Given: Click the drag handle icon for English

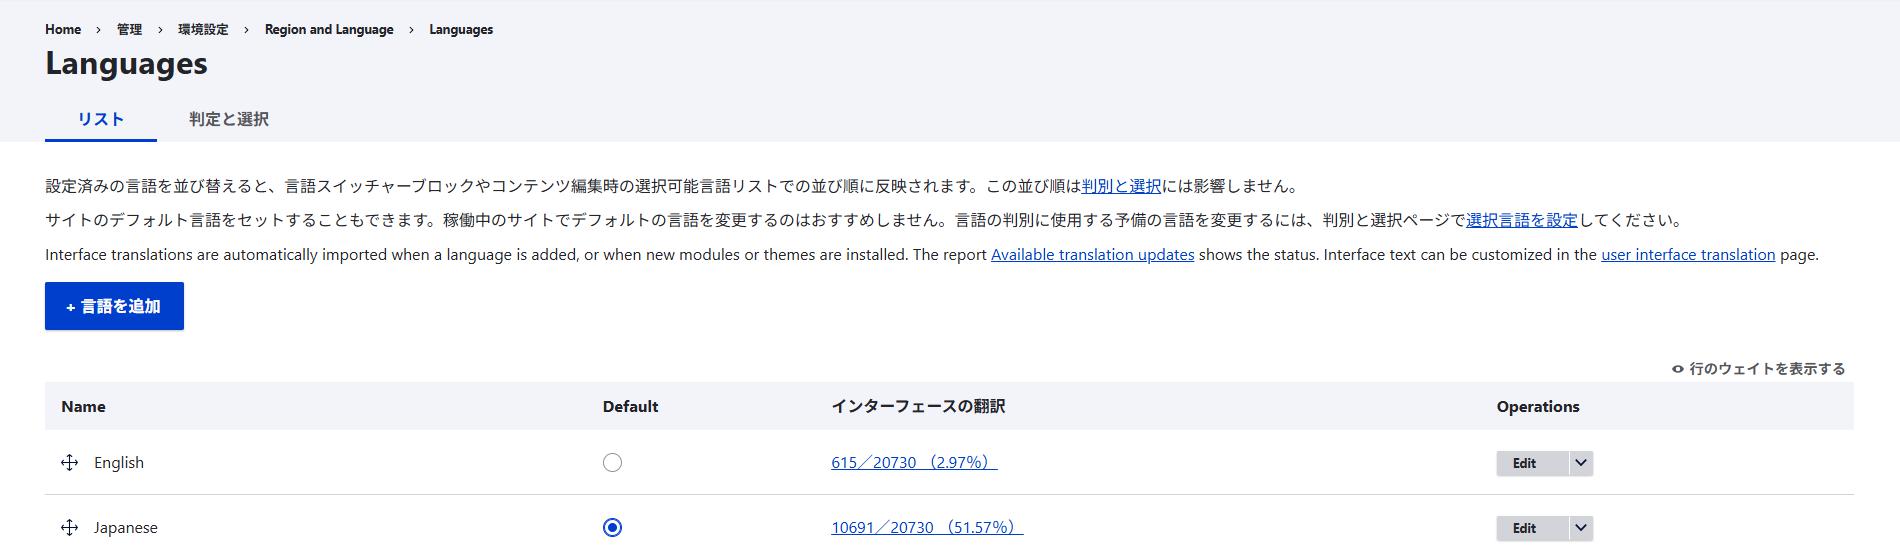Looking at the screenshot, I should point(69,462).
